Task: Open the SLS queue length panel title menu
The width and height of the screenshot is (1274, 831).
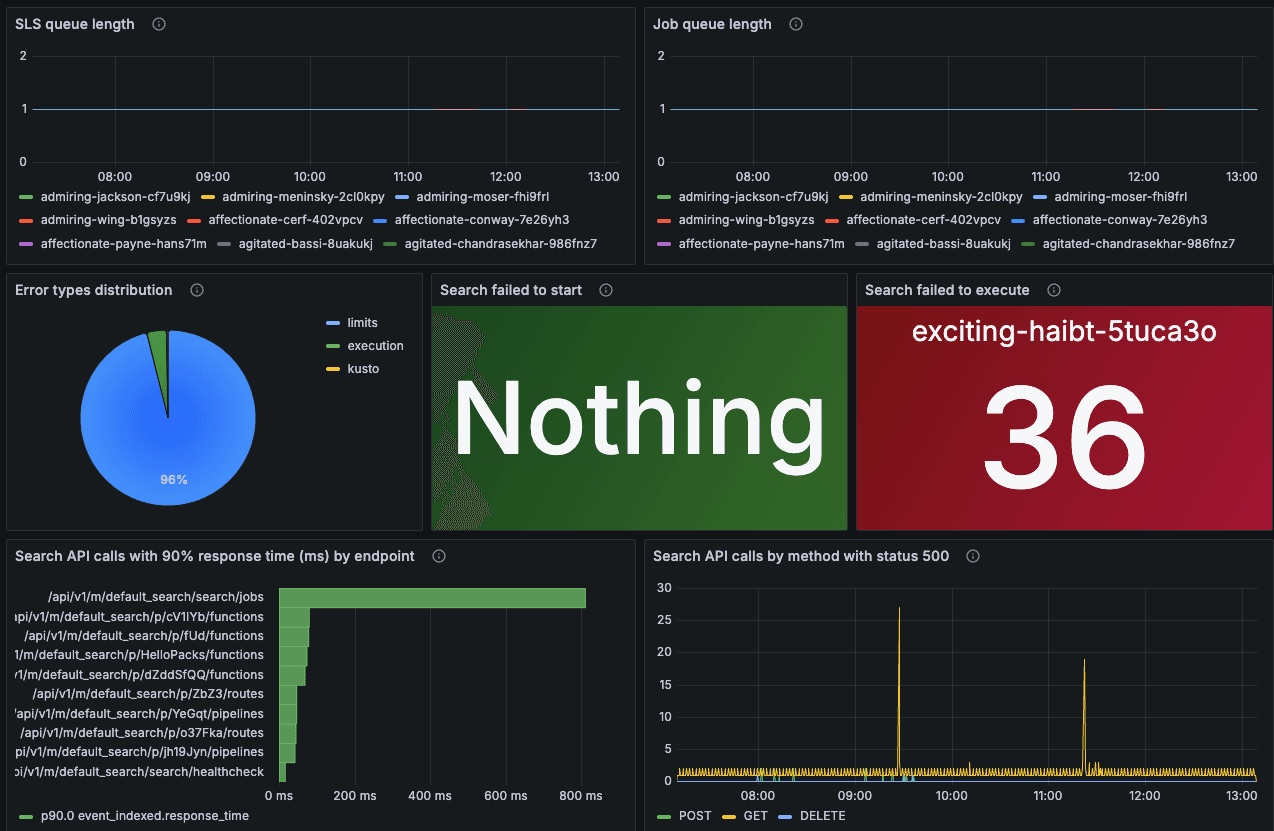Action: click(75, 24)
